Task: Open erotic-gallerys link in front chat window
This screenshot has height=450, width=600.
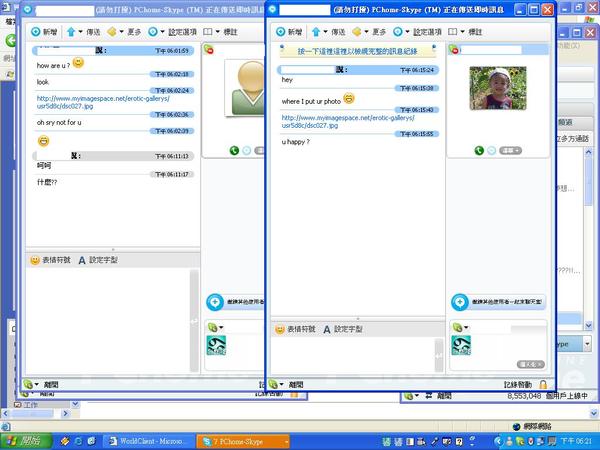Action: [348, 122]
